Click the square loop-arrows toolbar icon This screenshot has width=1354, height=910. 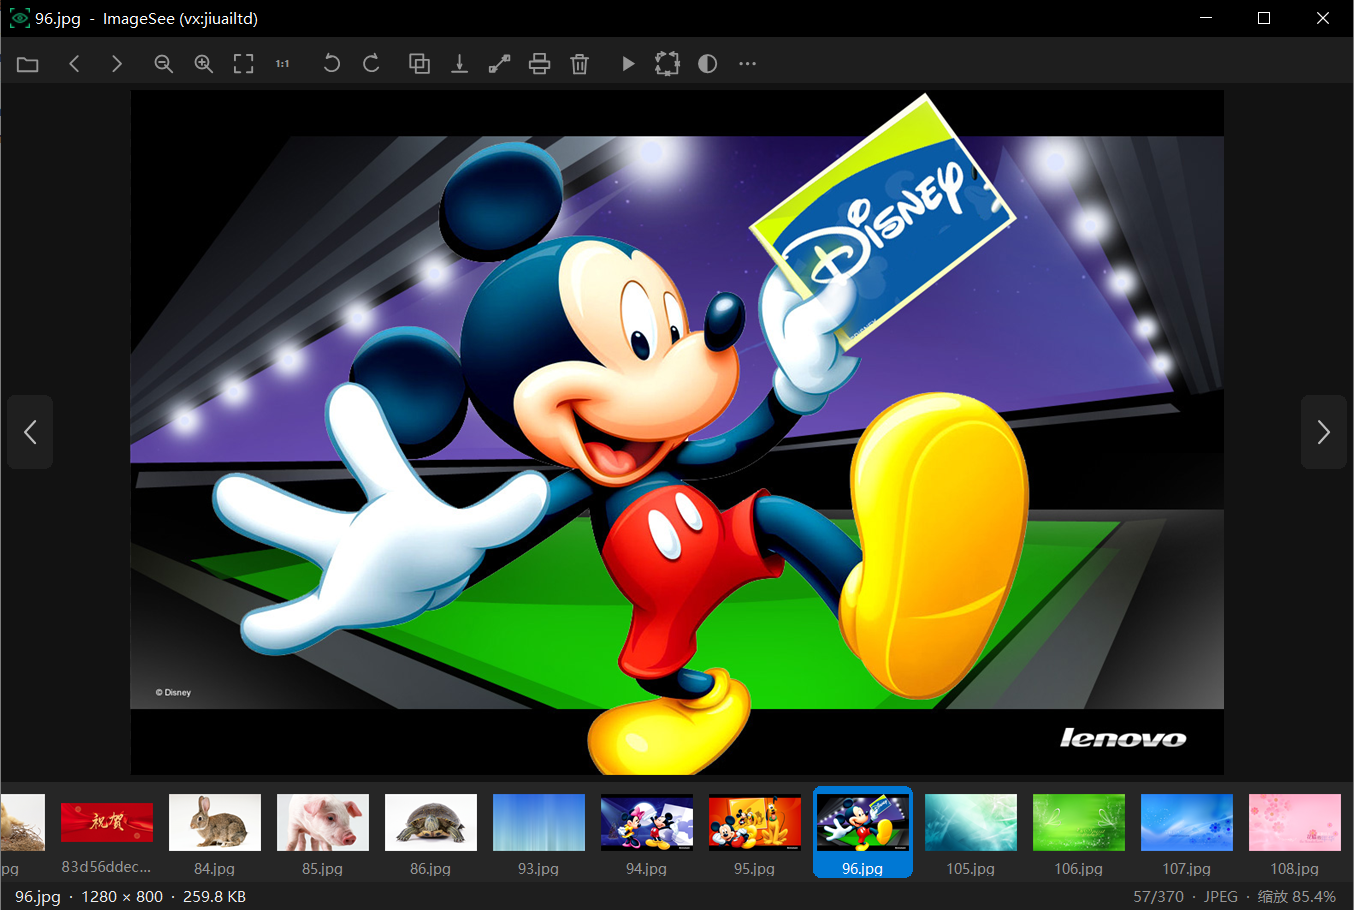tap(667, 64)
